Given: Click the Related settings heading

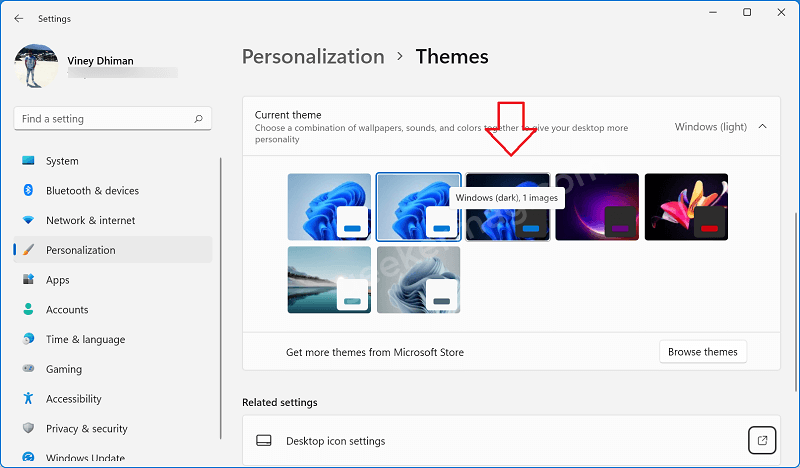Looking at the screenshot, I should 280,402.
